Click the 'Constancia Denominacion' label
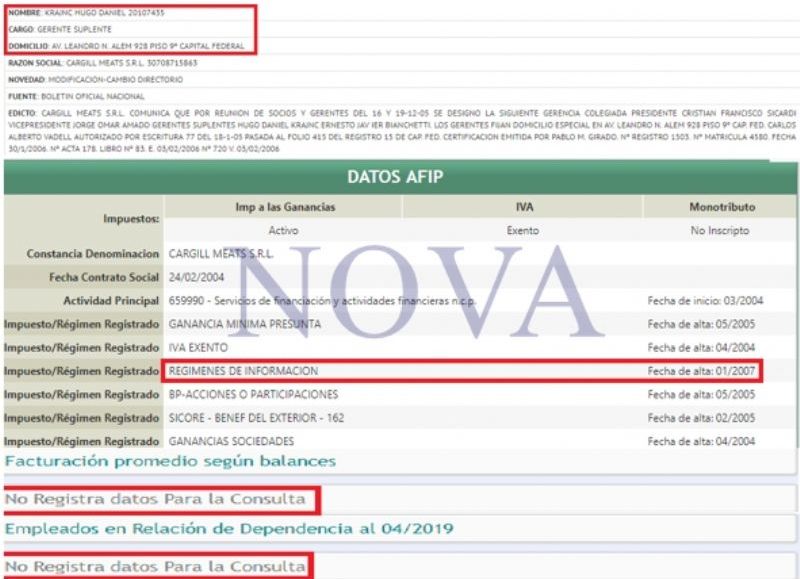 [93, 254]
